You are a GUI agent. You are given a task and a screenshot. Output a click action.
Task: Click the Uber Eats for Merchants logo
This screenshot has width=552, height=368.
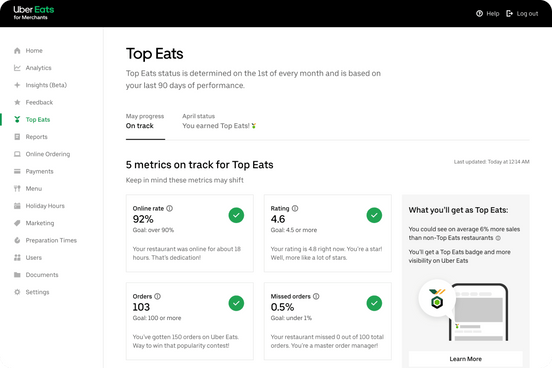point(34,13)
